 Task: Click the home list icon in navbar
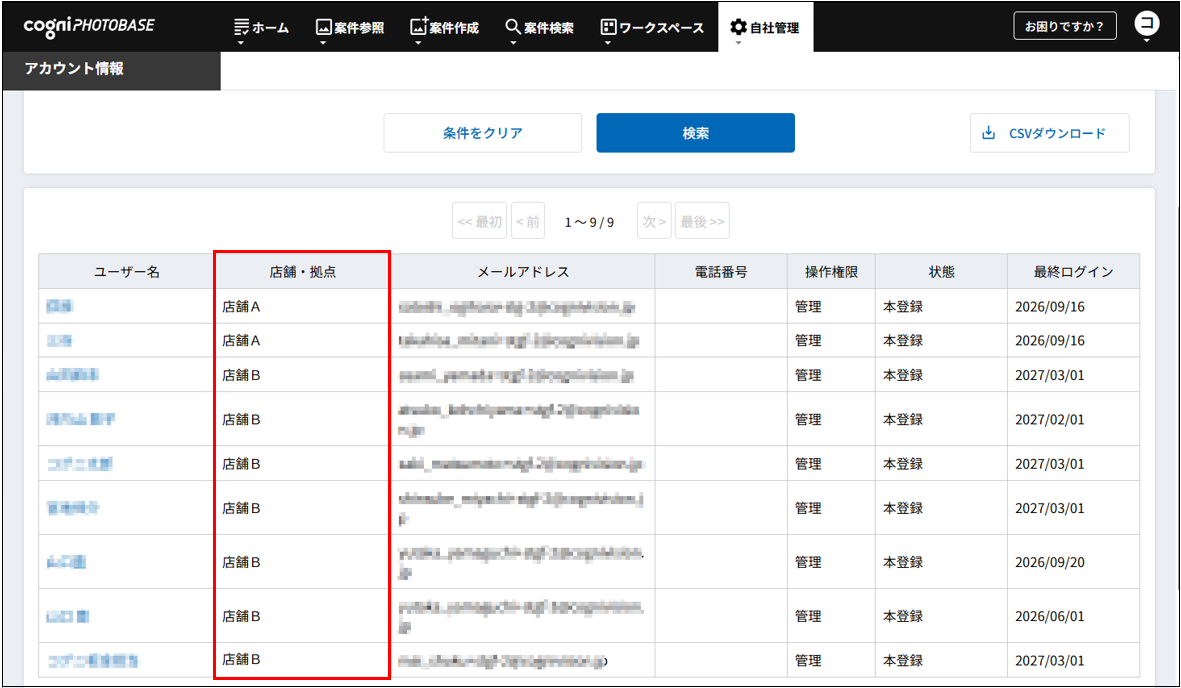click(240, 27)
